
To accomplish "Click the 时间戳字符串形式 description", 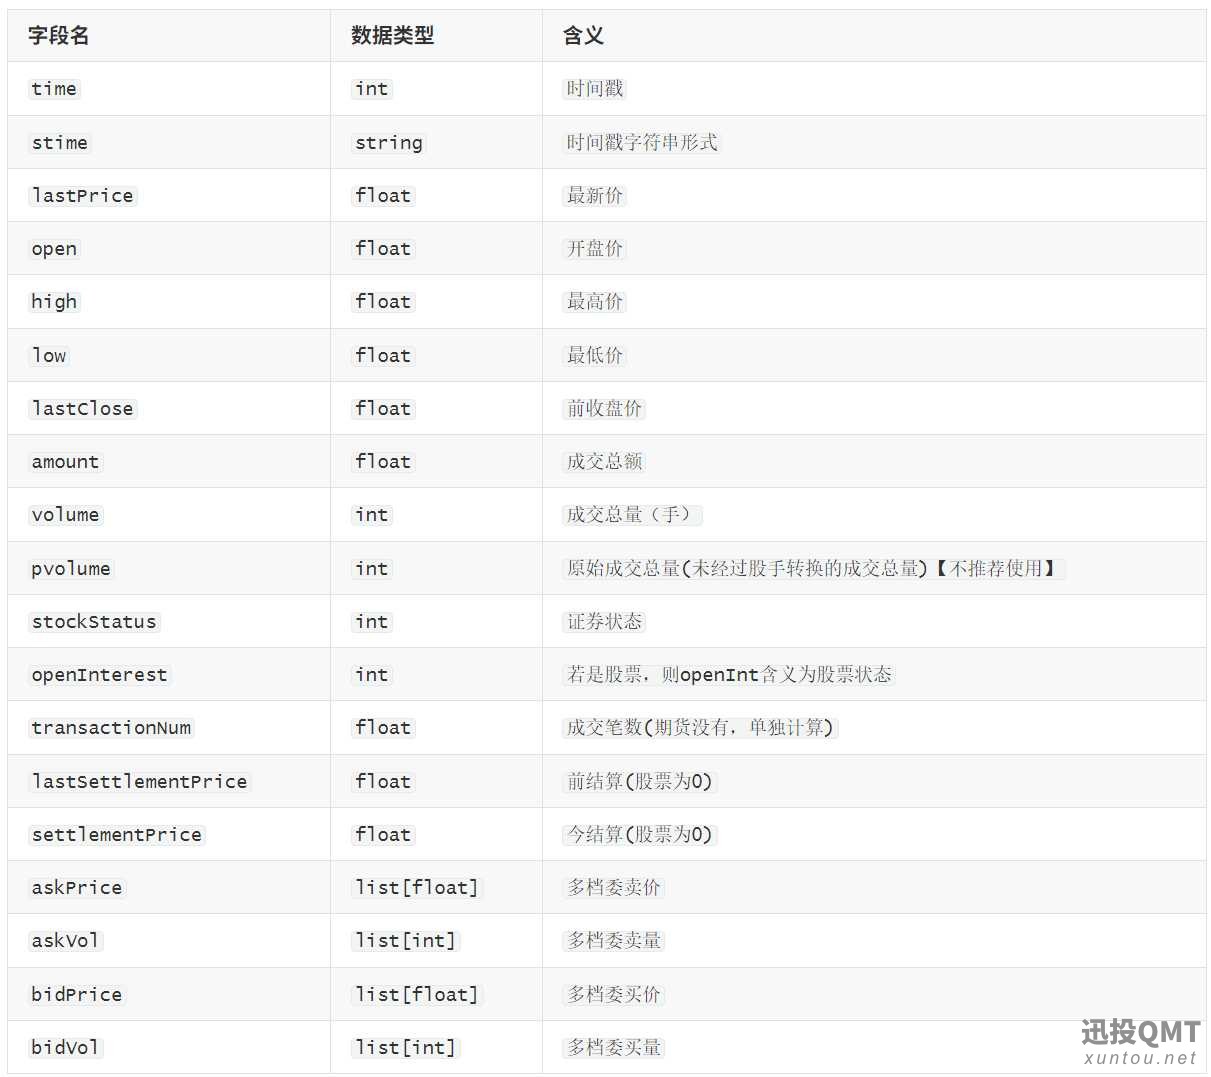I will coord(642,143).
